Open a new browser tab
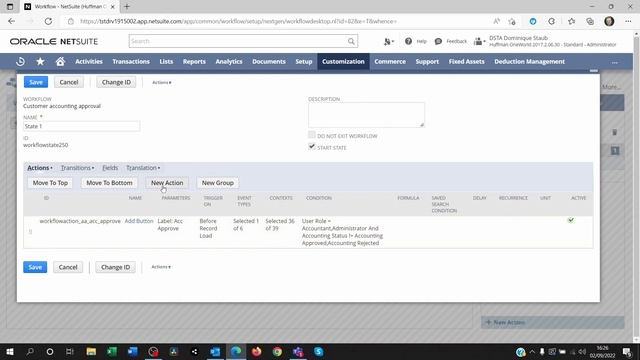The width and height of the screenshot is (640, 360). (x=127, y=7)
